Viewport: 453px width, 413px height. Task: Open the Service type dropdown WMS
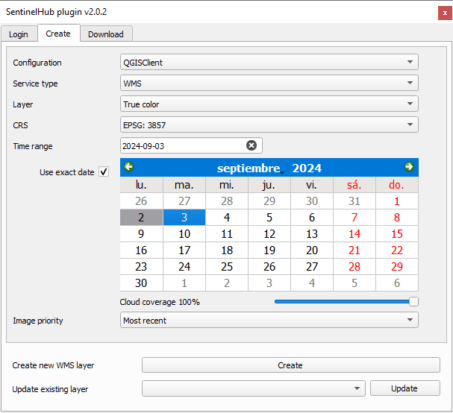269,83
